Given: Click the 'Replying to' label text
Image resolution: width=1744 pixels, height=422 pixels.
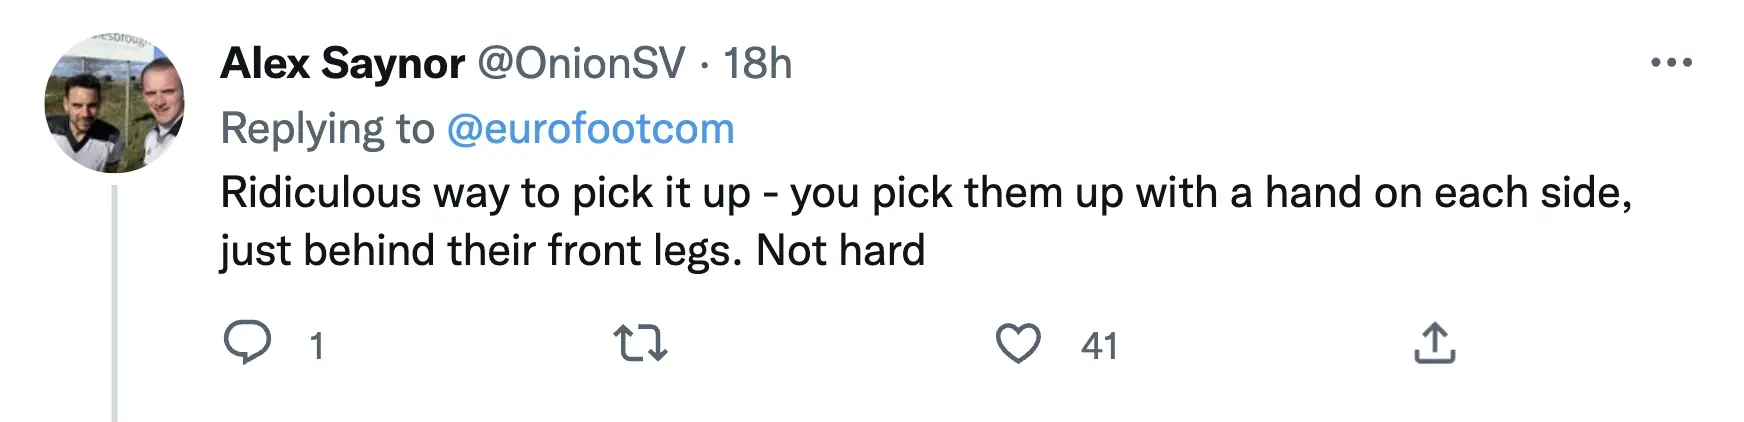Looking at the screenshot, I should coord(327,129).
